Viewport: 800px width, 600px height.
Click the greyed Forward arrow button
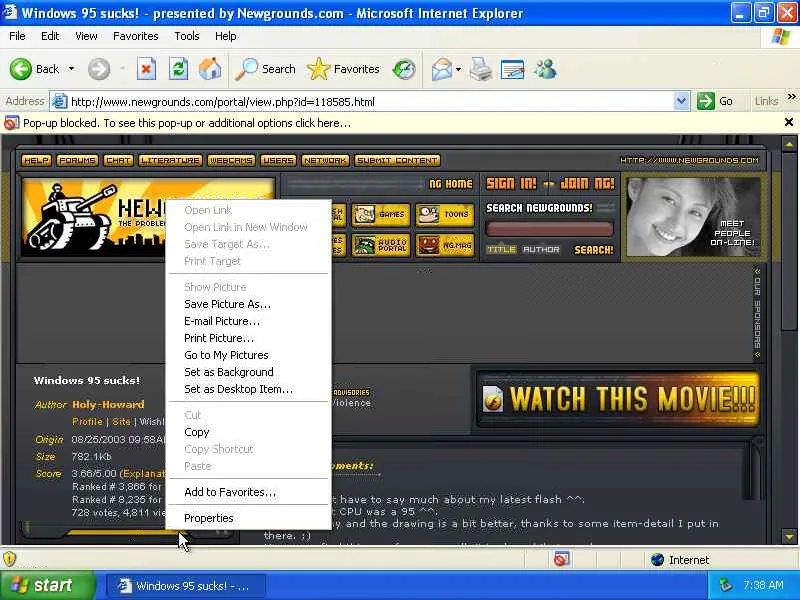(99, 69)
